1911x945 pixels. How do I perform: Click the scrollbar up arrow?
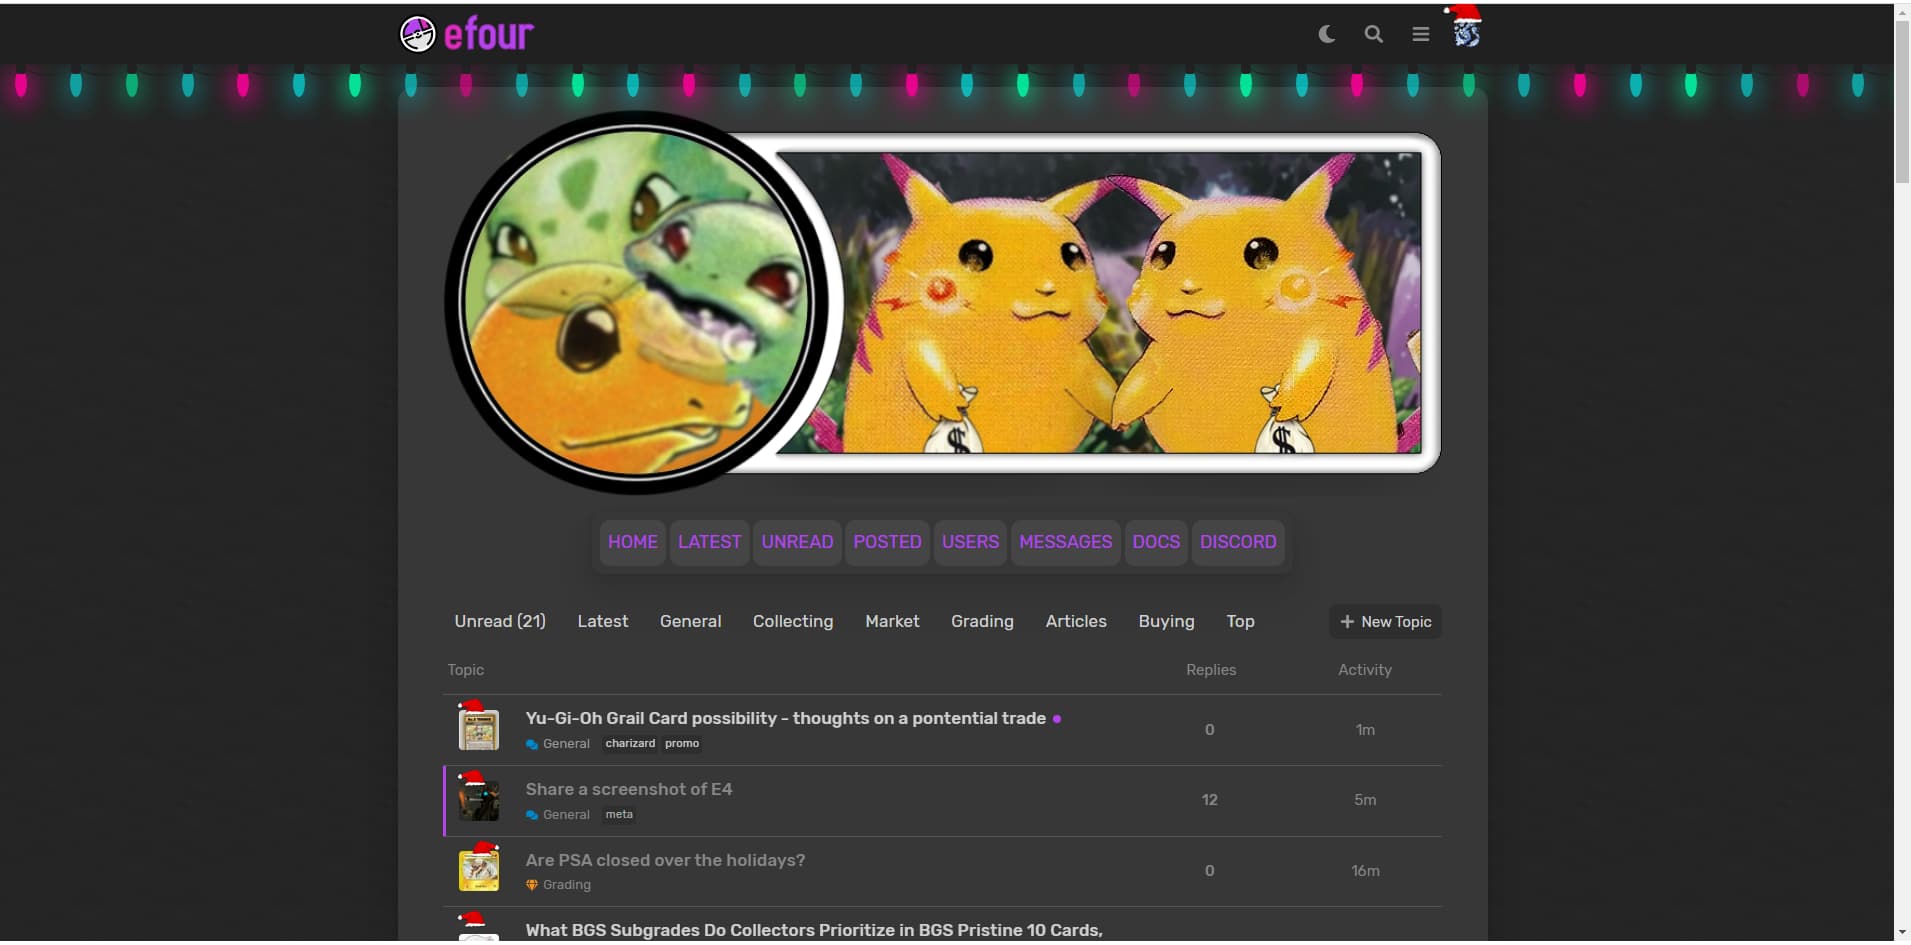click(1902, 12)
